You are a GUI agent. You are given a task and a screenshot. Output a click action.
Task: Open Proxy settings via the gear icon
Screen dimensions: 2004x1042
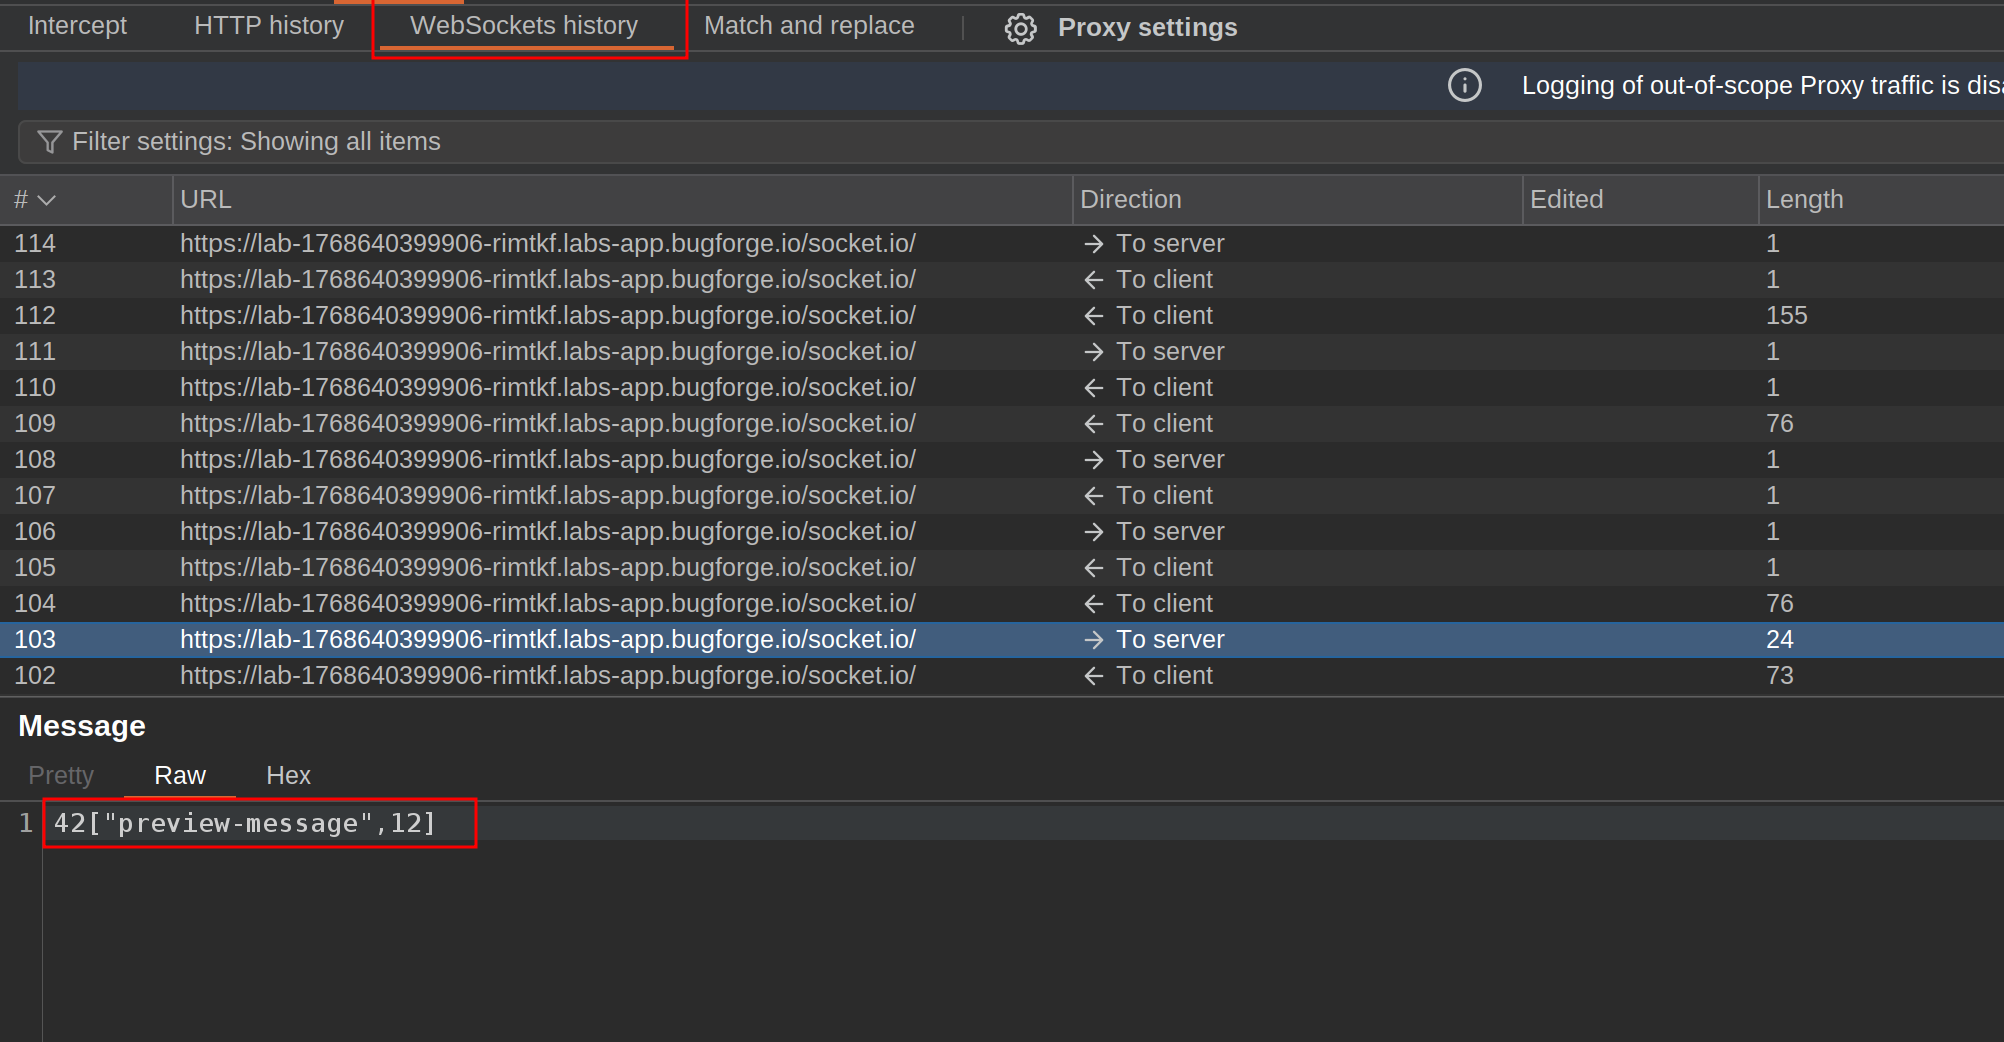tap(1020, 28)
